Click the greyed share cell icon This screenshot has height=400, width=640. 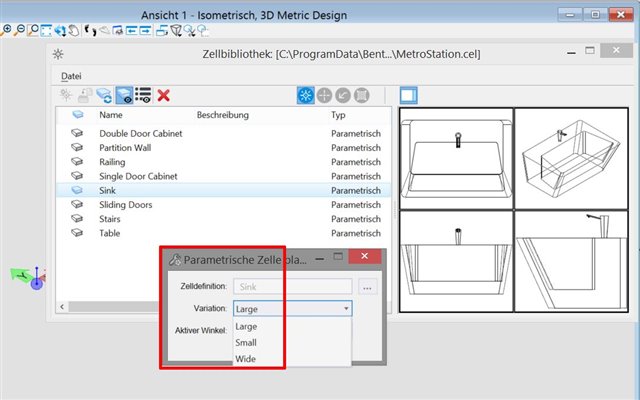[x=85, y=95]
